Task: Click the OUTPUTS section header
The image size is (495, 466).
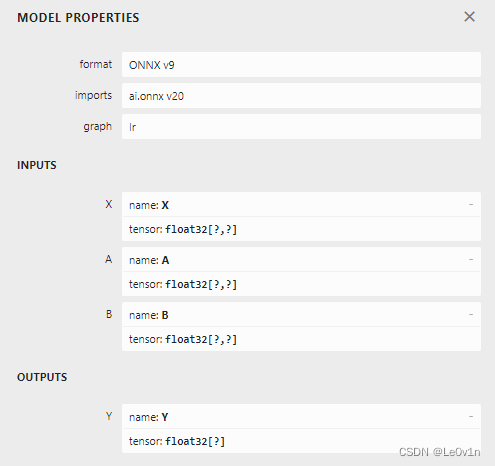Action: pos(42,377)
